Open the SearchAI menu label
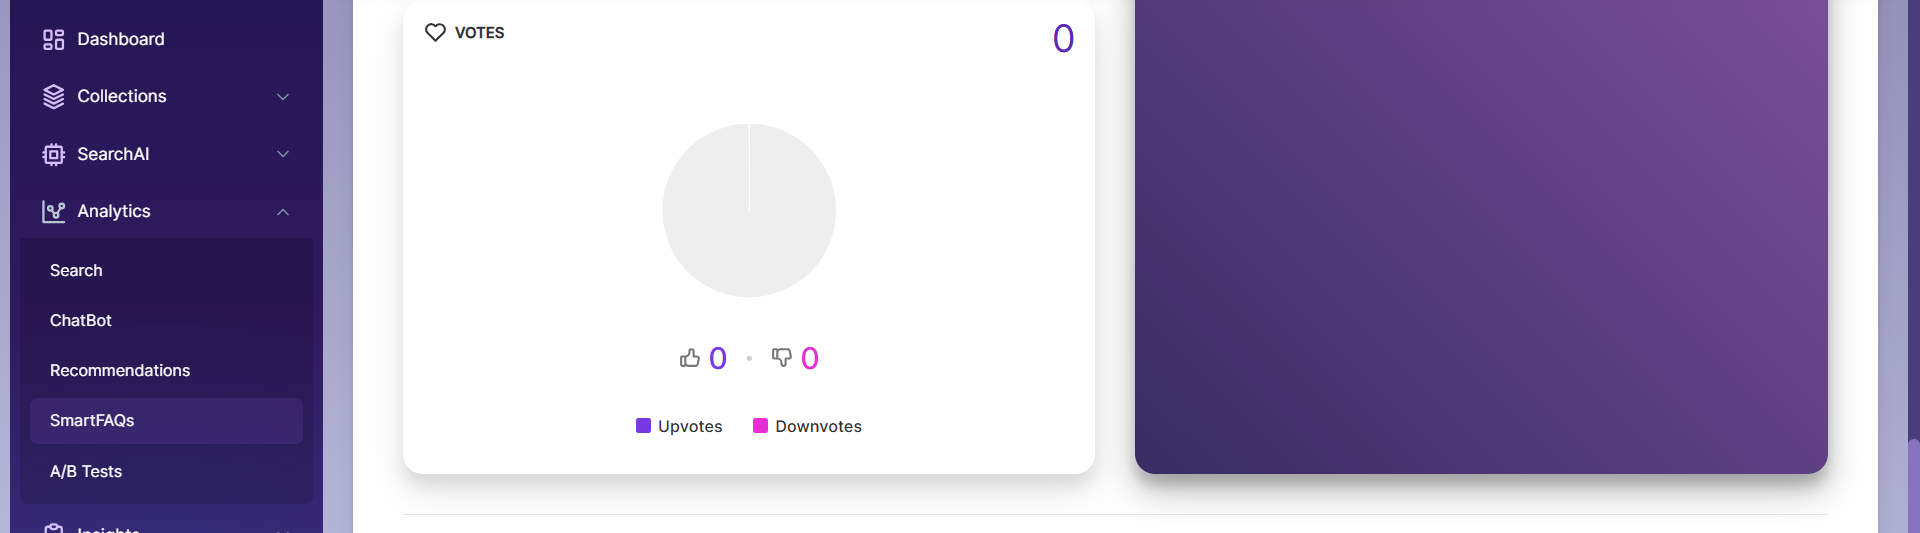Screen dimensions: 1920x533 (113, 154)
